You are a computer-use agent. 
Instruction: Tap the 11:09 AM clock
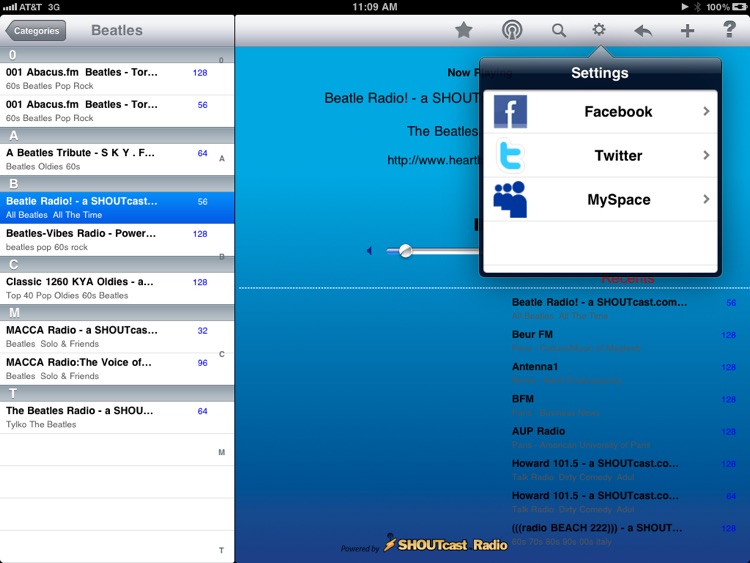coord(375,7)
